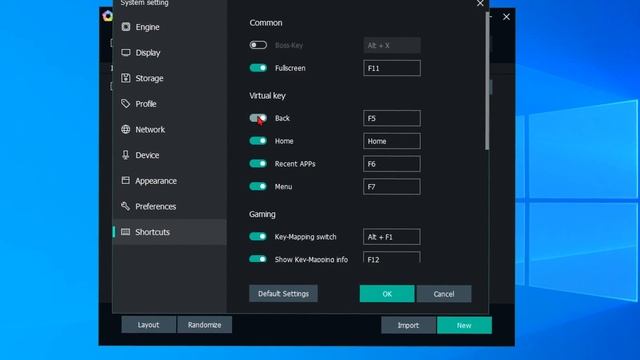The image size is (640, 360).
Task: Click the Common section heading
Action: pos(266,23)
